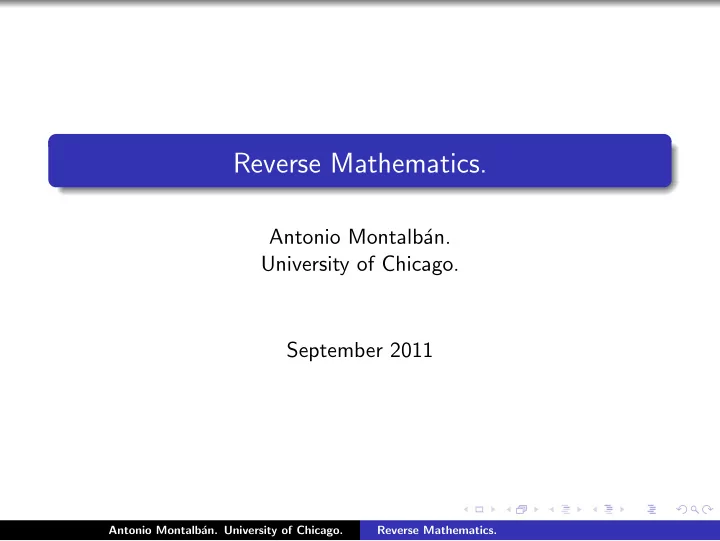Click the "Reverse Mathematics." title in blue box
720x541 pixels.
coord(360,163)
